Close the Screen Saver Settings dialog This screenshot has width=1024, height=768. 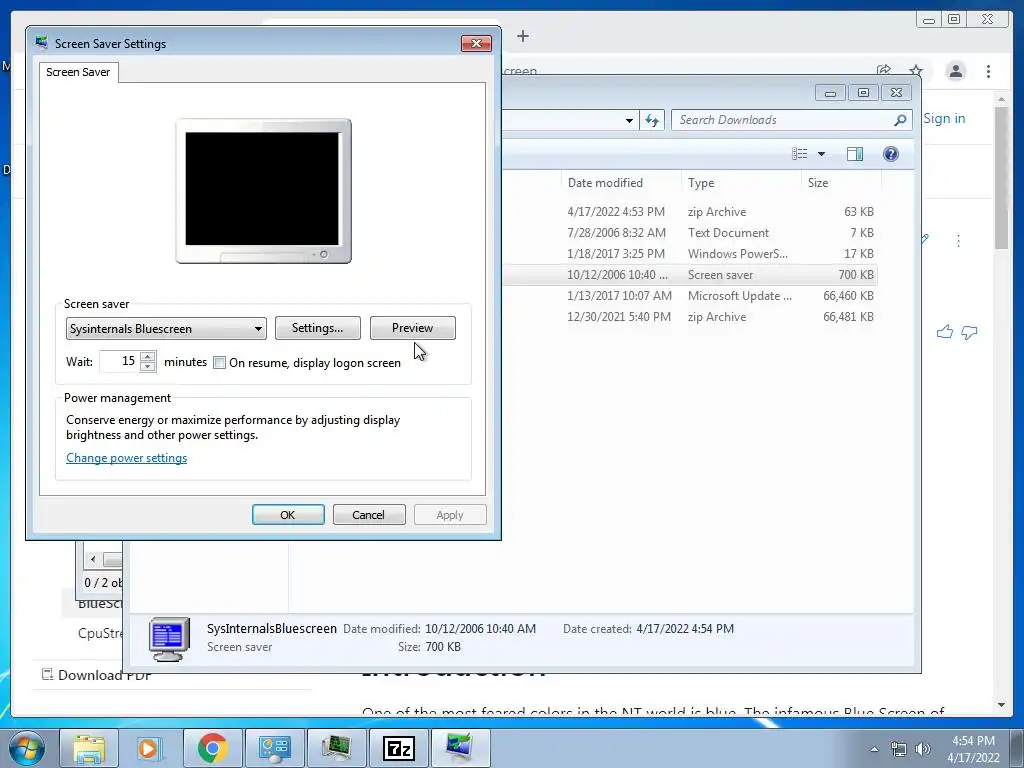tap(476, 43)
